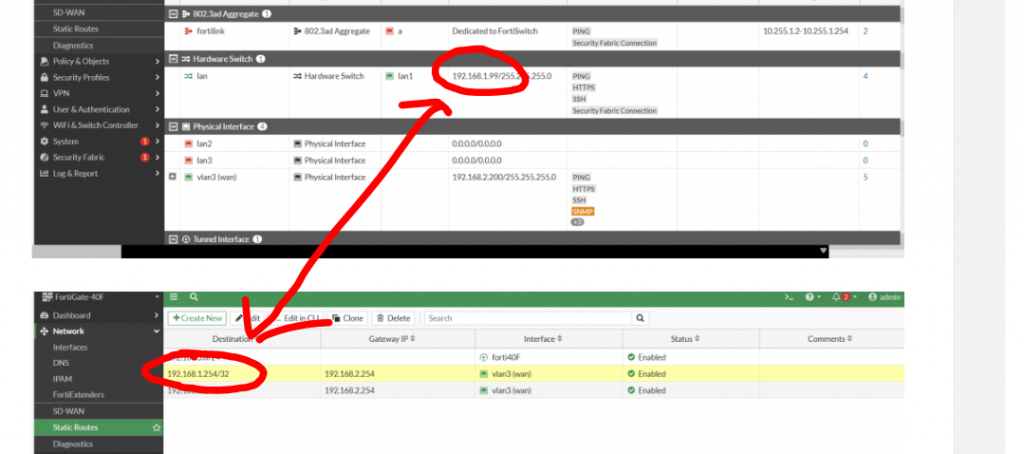Screen dimensions: 1024x454
Task: Click the SNMP access tag
Action: pyautogui.click(x=583, y=212)
